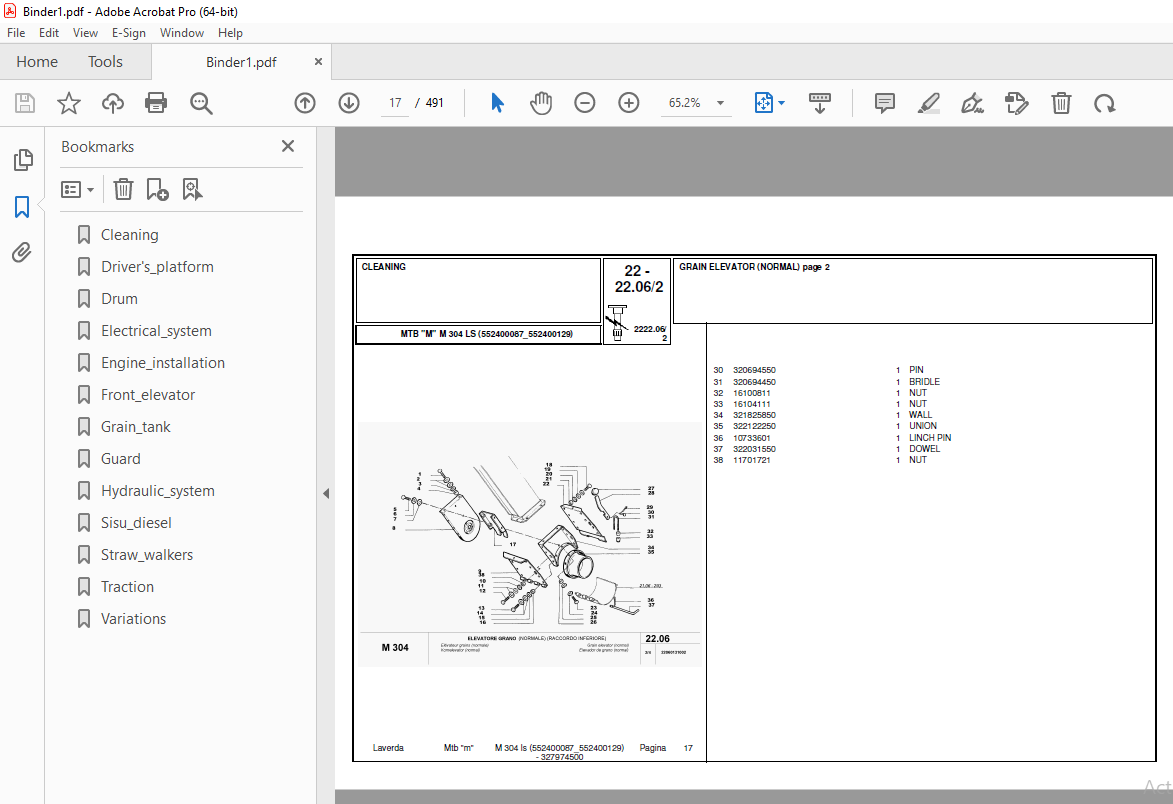The image size is (1173, 804).
Task: Go to next page arrow
Action: point(349,103)
